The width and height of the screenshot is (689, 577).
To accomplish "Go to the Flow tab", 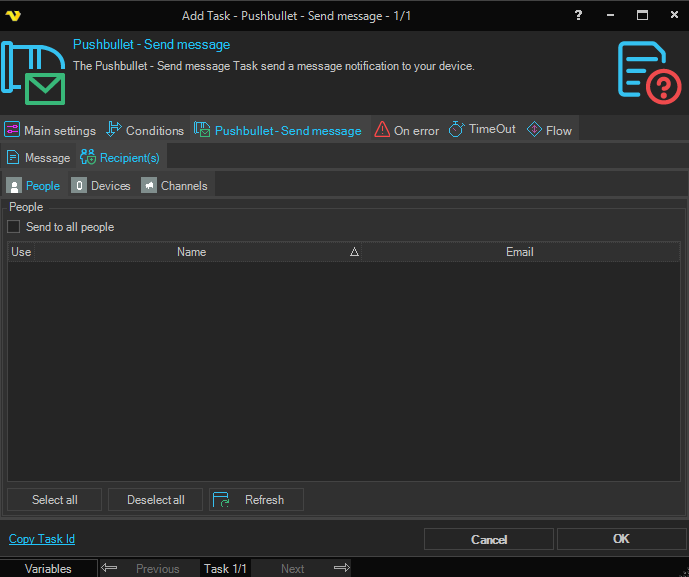I will pyautogui.click(x=549, y=130).
